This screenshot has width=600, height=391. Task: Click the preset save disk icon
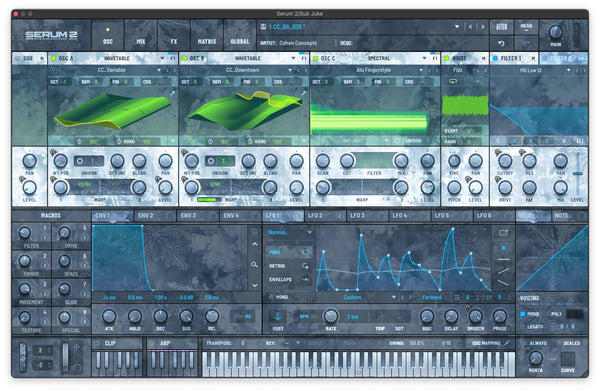(263, 26)
